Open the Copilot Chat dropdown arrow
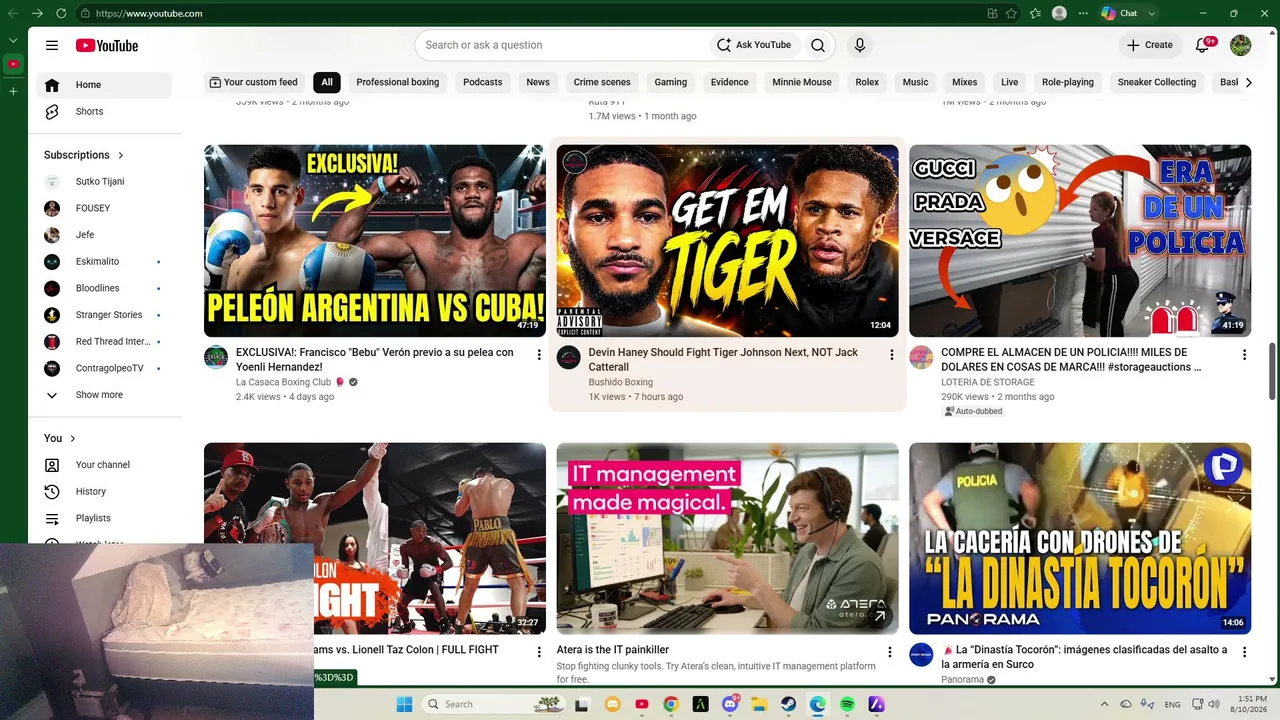Screen dimensions: 1280x720 click(x=1152, y=14)
